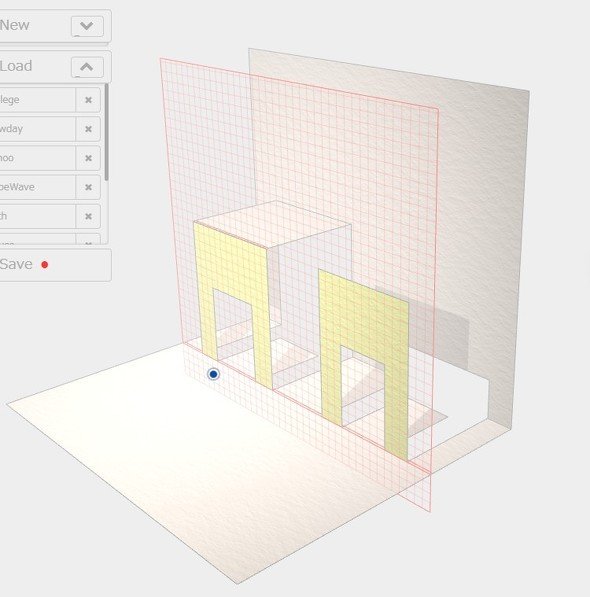The height and width of the screenshot is (597, 590).
Task: Expand the New dropdown chevron
Action: (87, 26)
